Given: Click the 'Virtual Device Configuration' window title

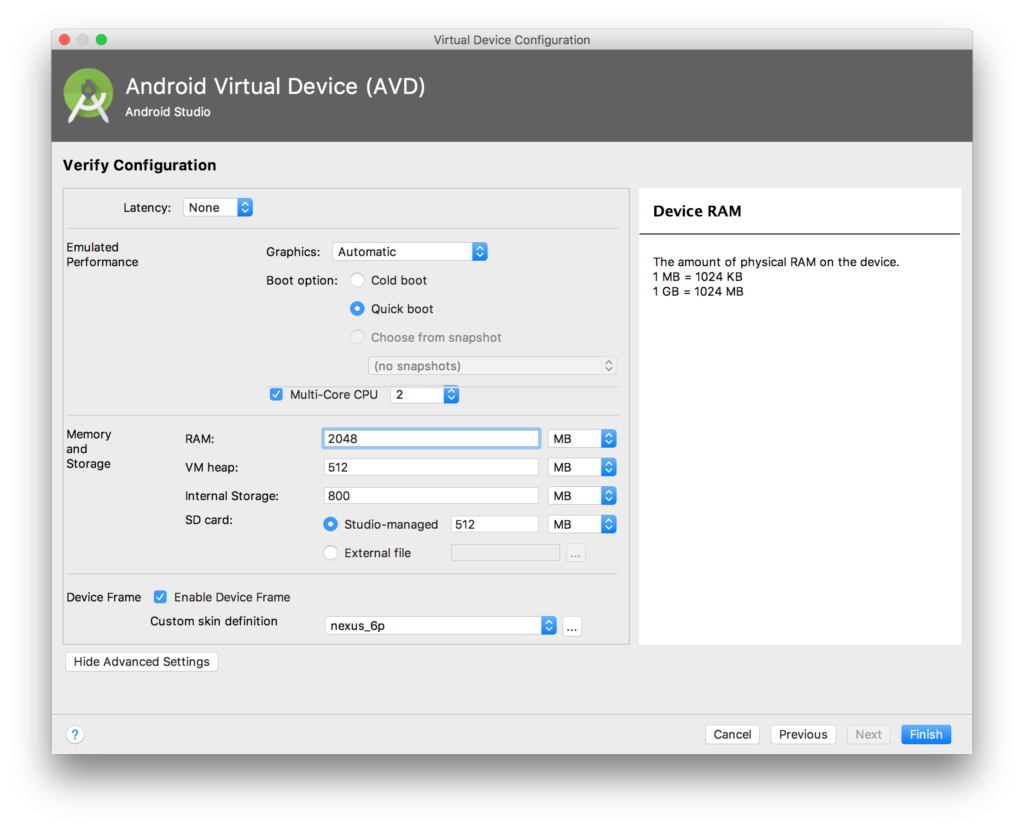Looking at the screenshot, I should pos(511,40).
